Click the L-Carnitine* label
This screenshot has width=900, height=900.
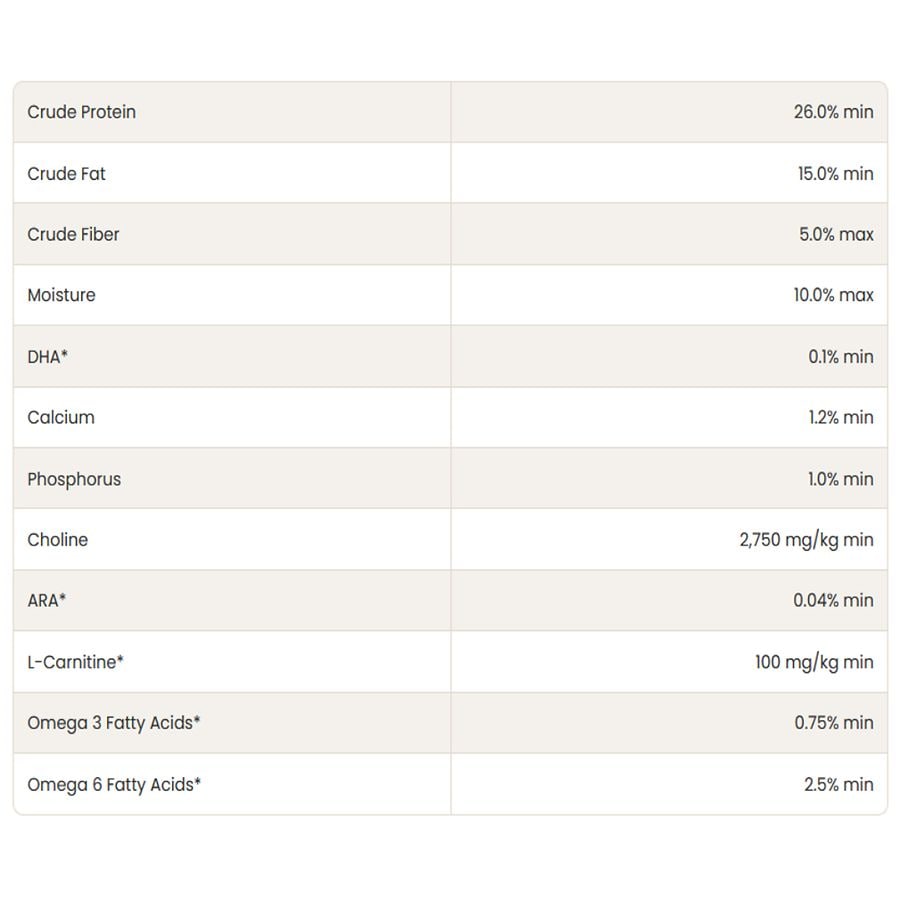tap(75, 662)
